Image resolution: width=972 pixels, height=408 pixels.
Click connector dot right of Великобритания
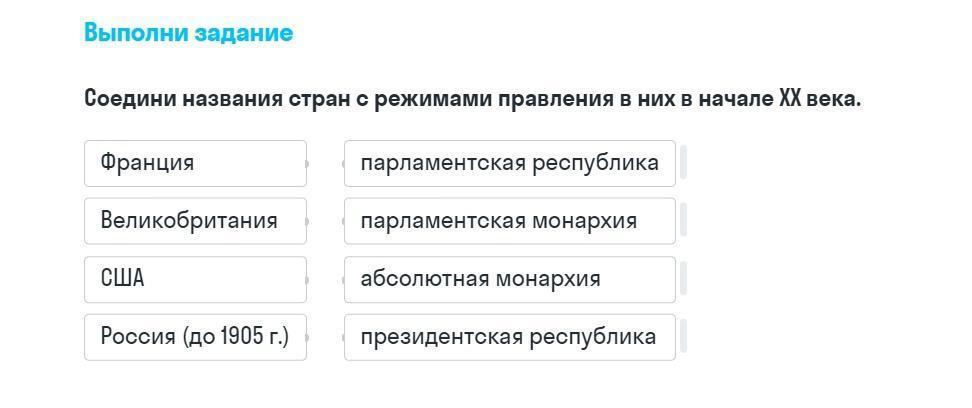pyautogui.click(x=307, y=221)
